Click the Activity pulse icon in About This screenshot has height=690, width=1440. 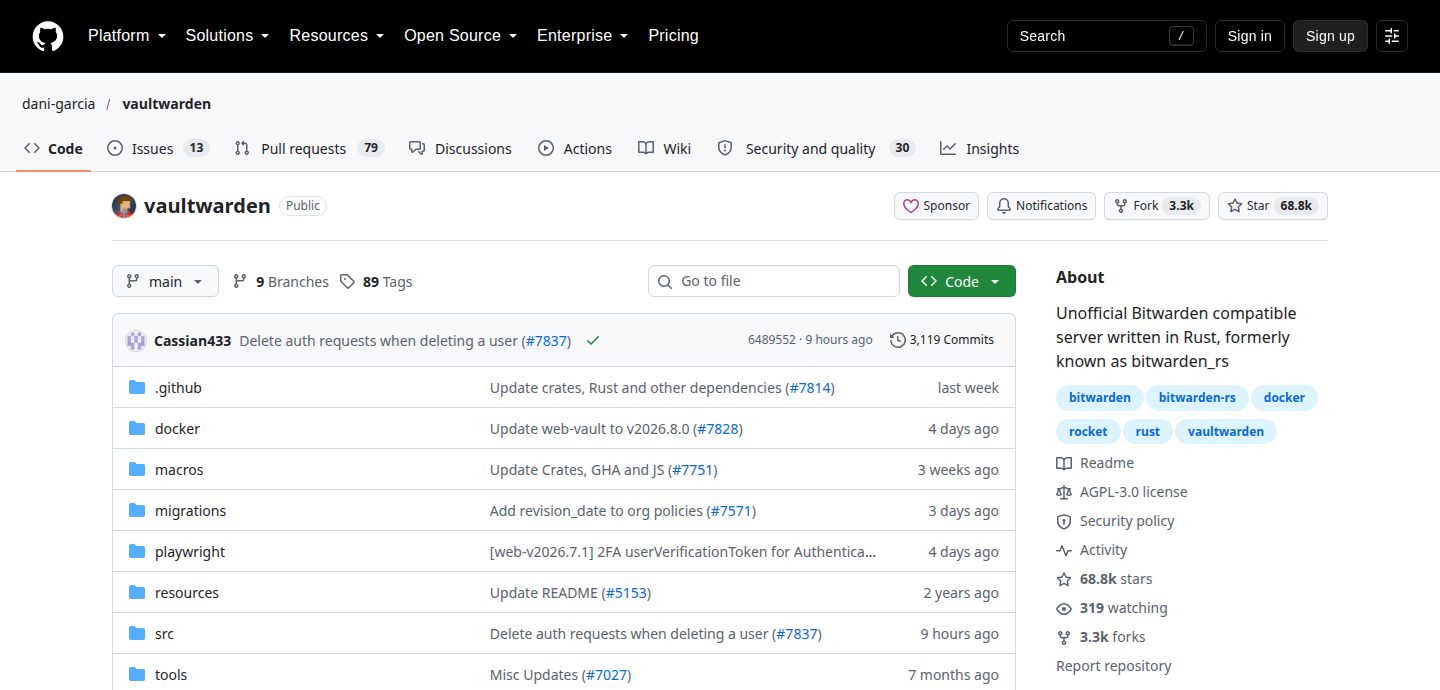(x=1064, y=550)
